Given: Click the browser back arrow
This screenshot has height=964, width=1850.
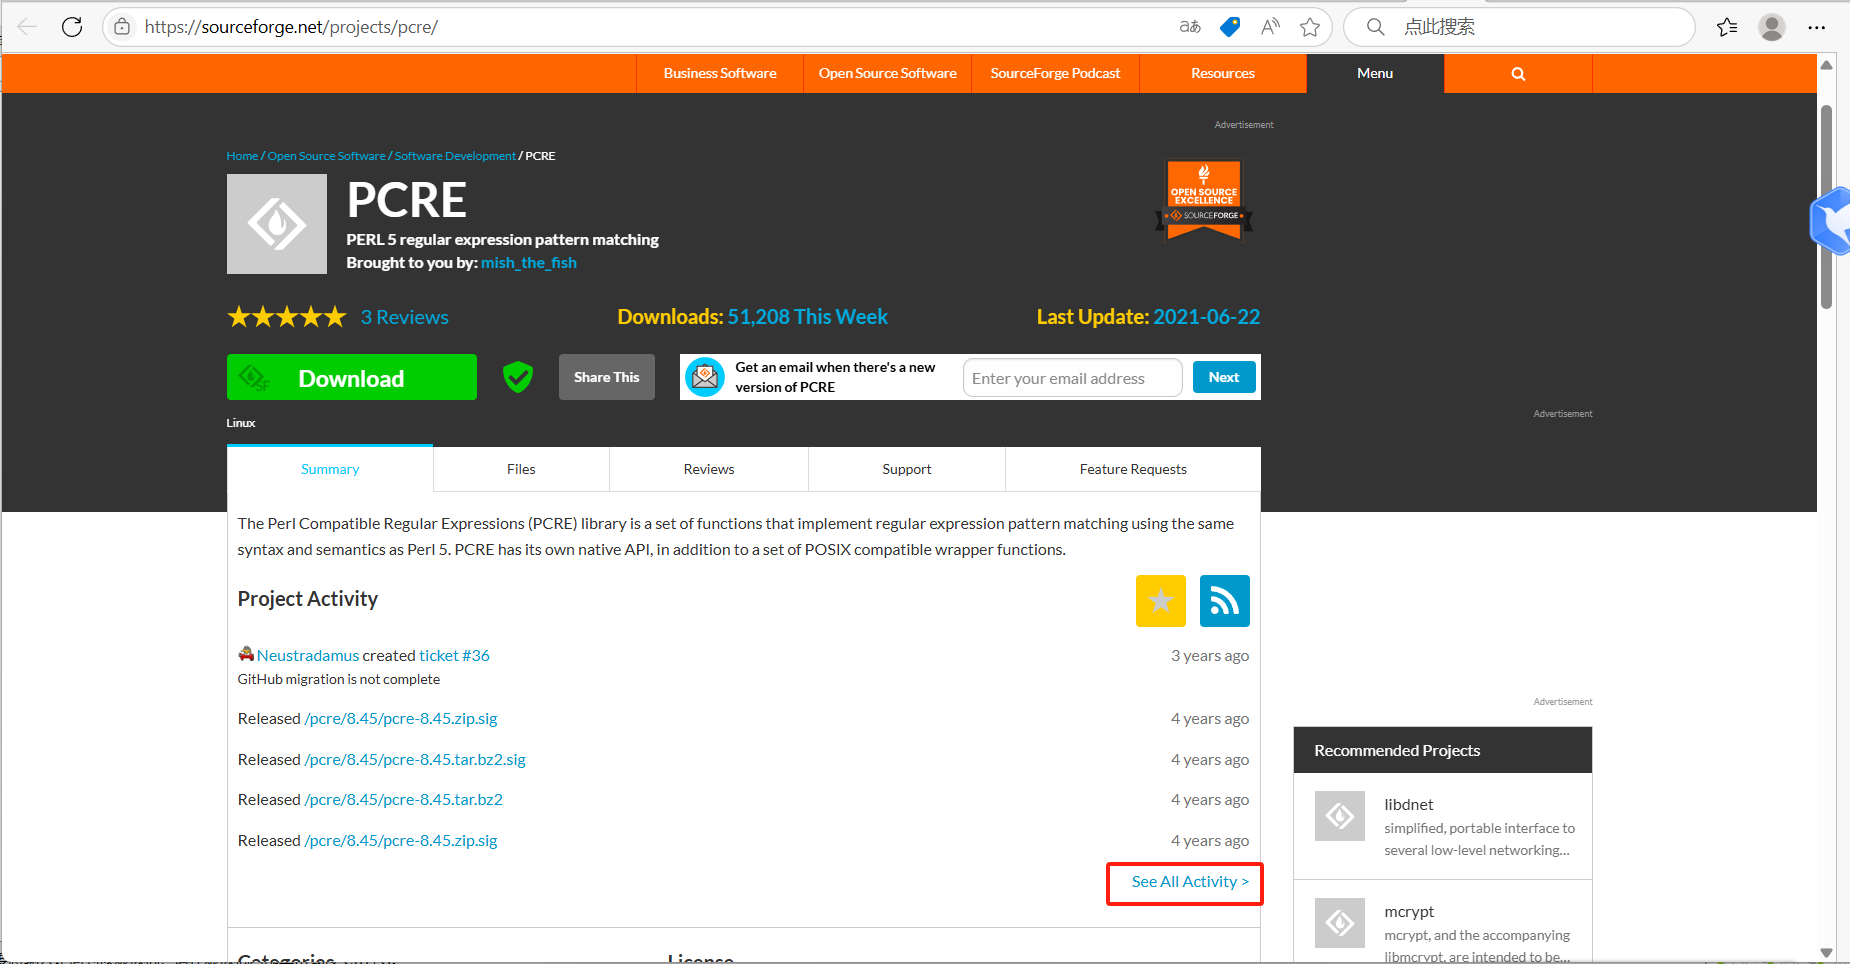Looking at the screenshot, I should 27,27.
